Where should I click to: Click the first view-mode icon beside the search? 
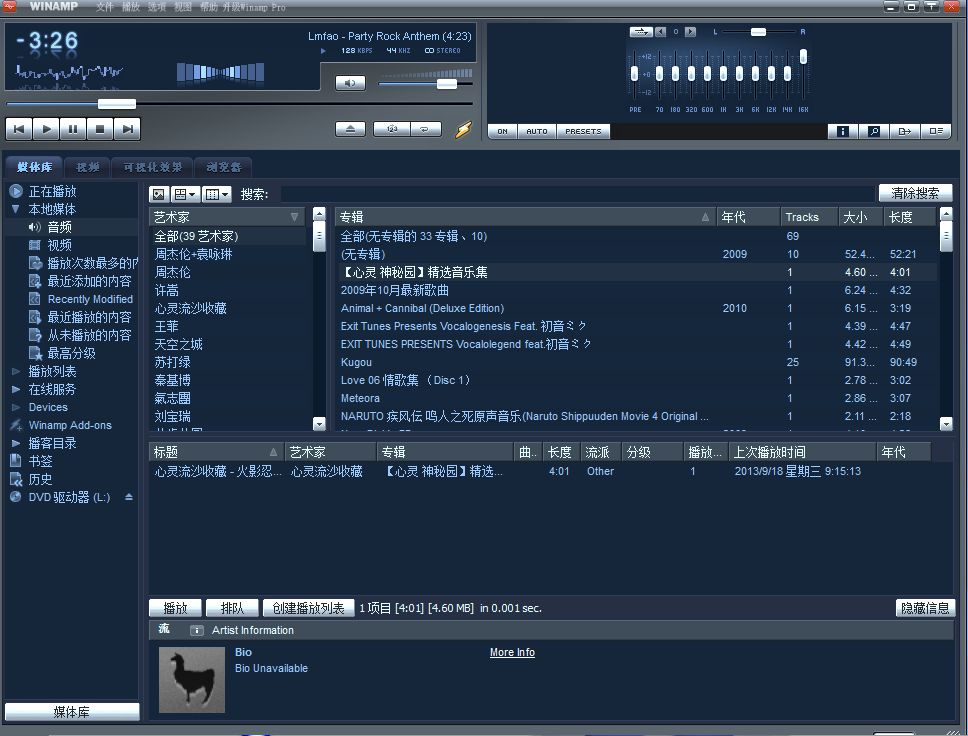[159, 194]
